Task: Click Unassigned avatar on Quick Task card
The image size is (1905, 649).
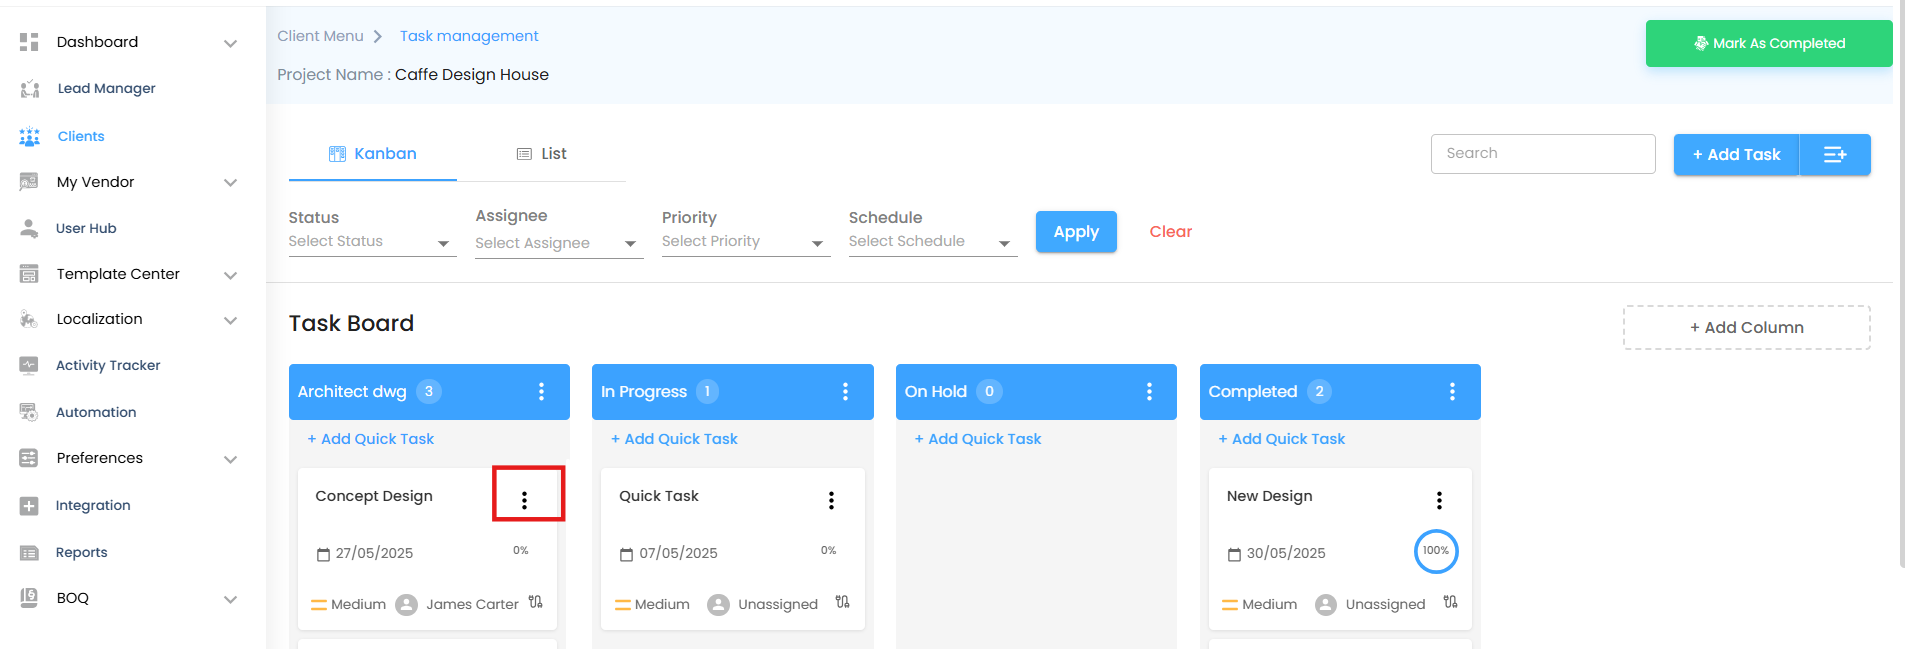Action: coord(718,605)
